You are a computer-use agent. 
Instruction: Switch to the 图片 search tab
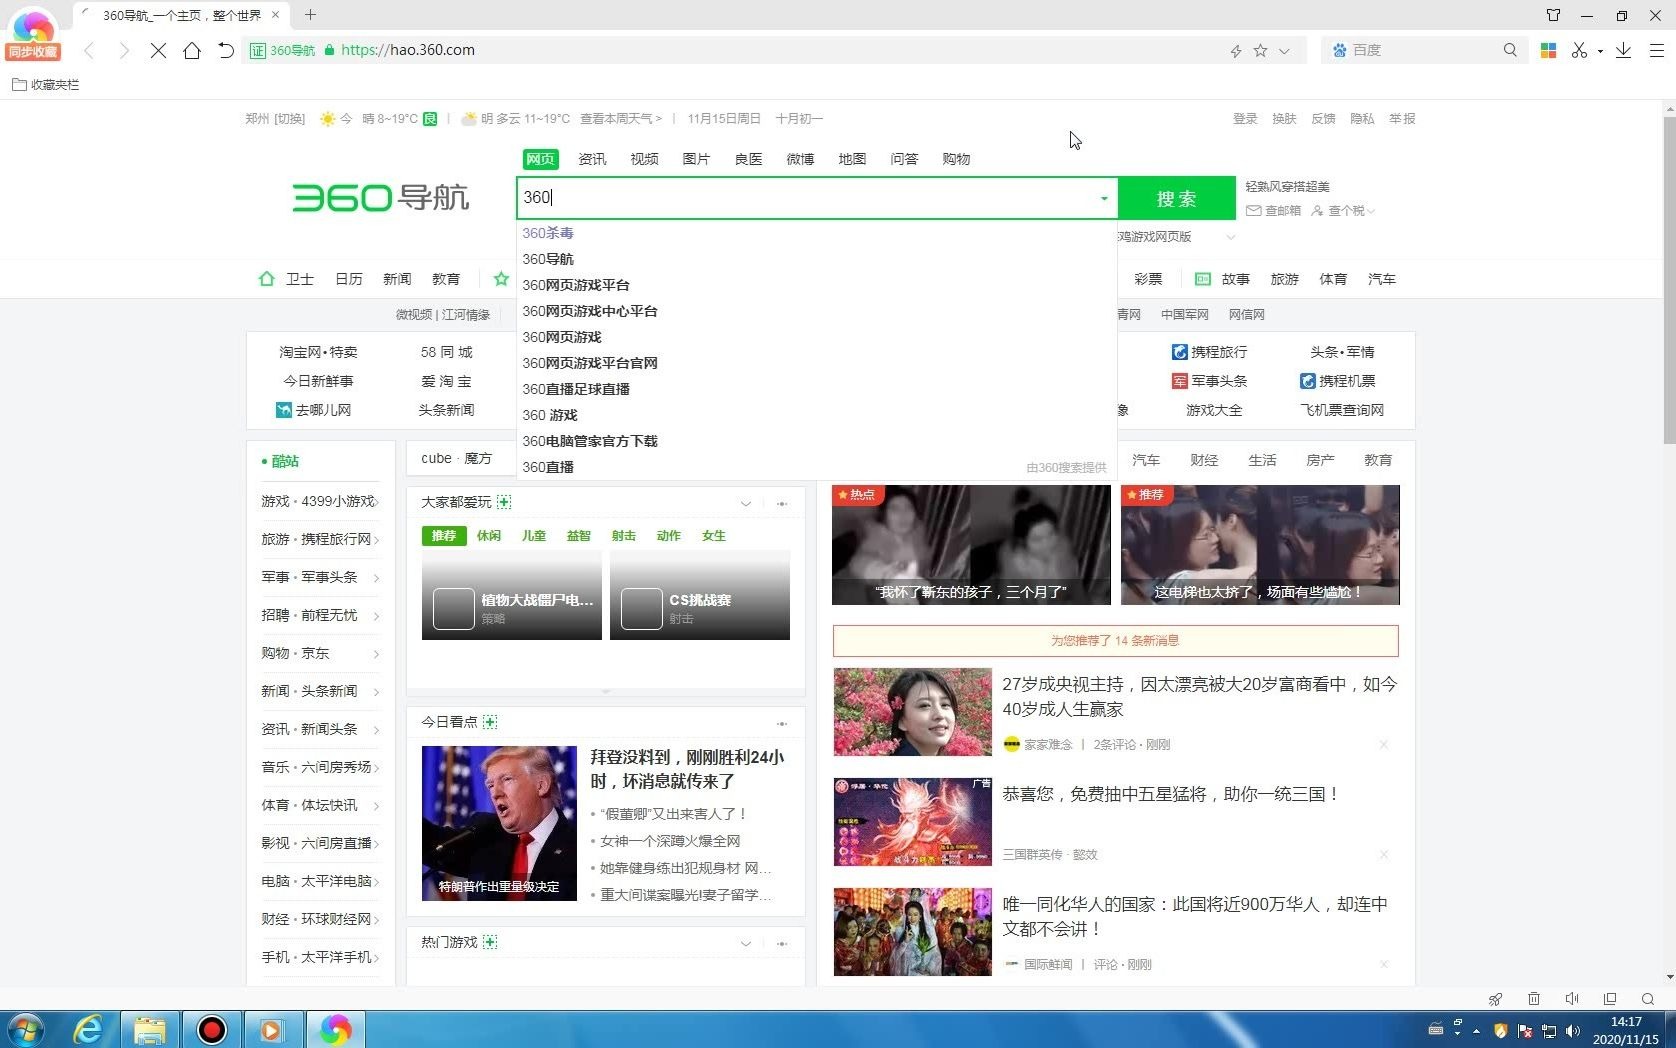696,158
